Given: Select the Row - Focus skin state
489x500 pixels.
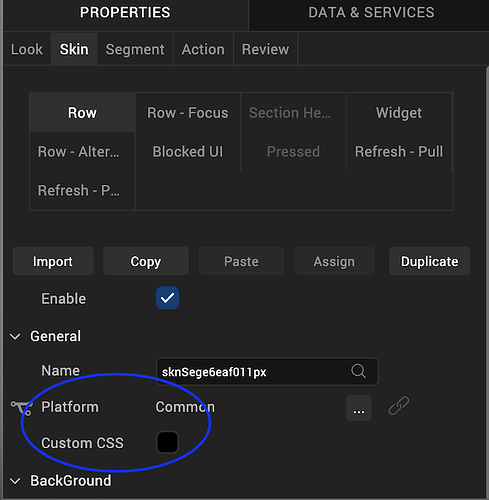Looking at the screenshot, I should click(x=188, y=113).
